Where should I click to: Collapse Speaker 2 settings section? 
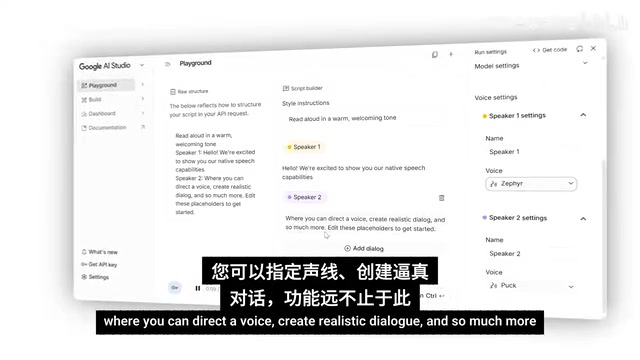(x=583, y=219)
